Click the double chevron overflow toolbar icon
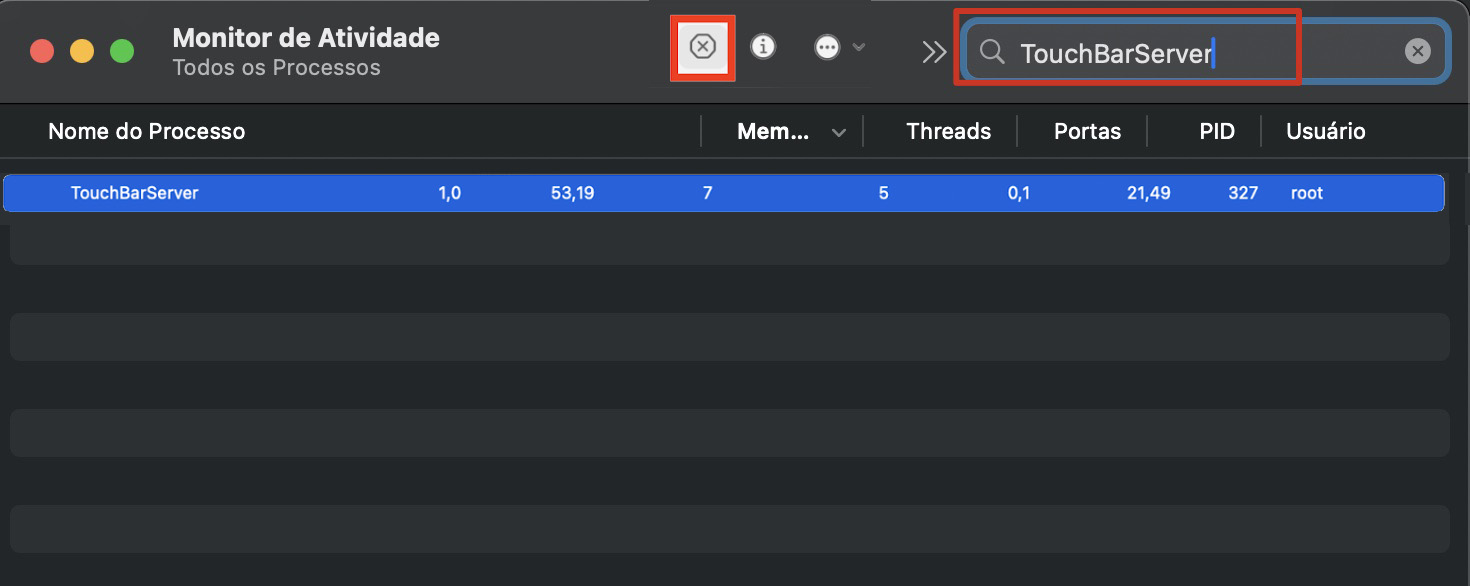The height and width of the screenshot is (586, 1470). [933, 50]
